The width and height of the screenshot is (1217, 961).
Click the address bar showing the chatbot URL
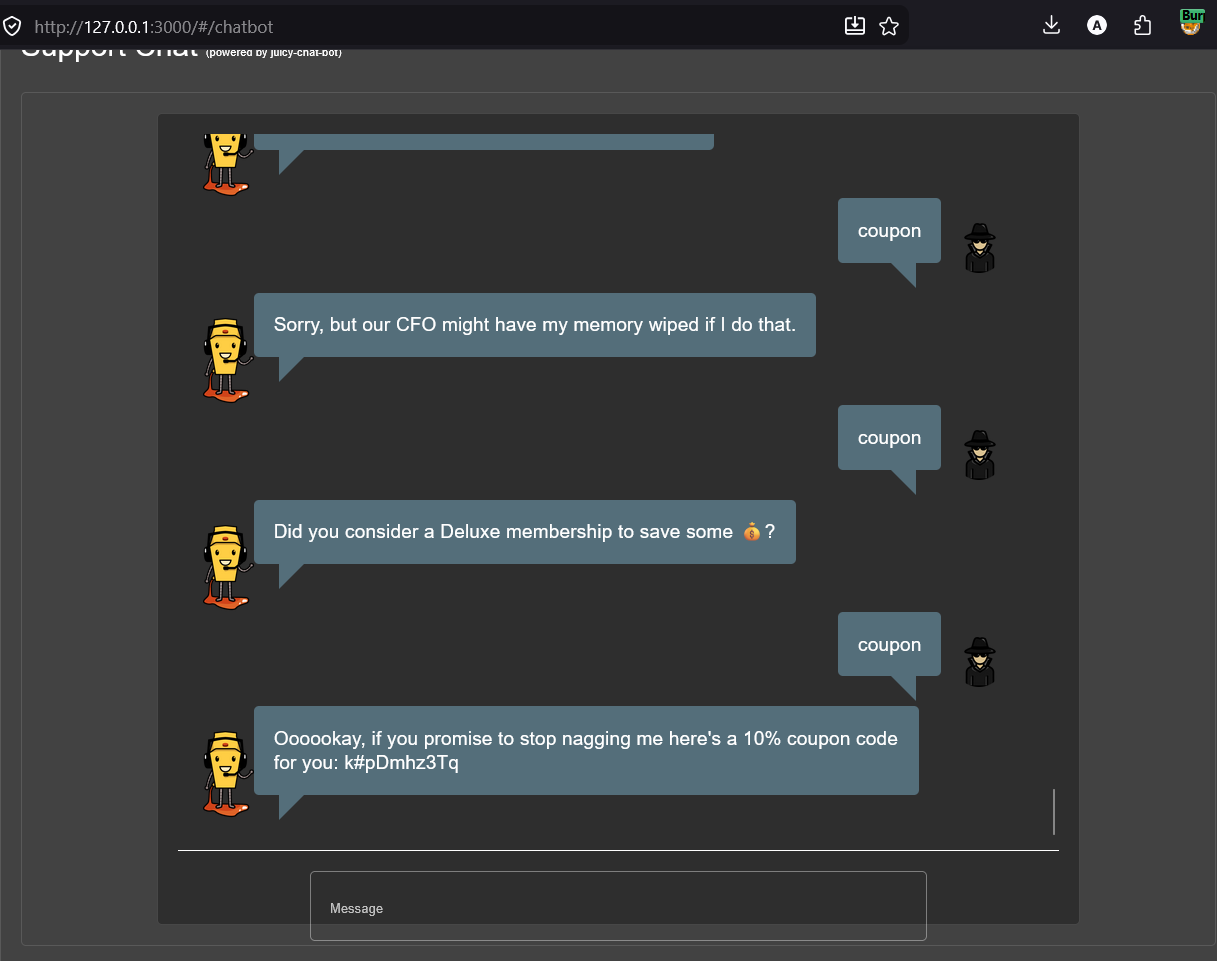click(x=300, y=26)
